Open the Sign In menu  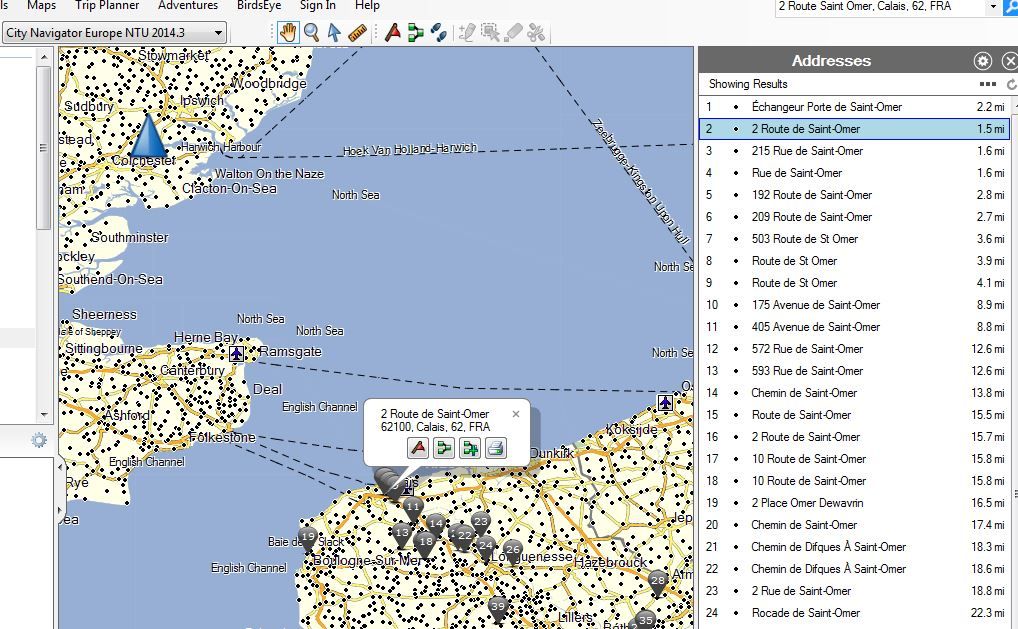tap(317, 6)
